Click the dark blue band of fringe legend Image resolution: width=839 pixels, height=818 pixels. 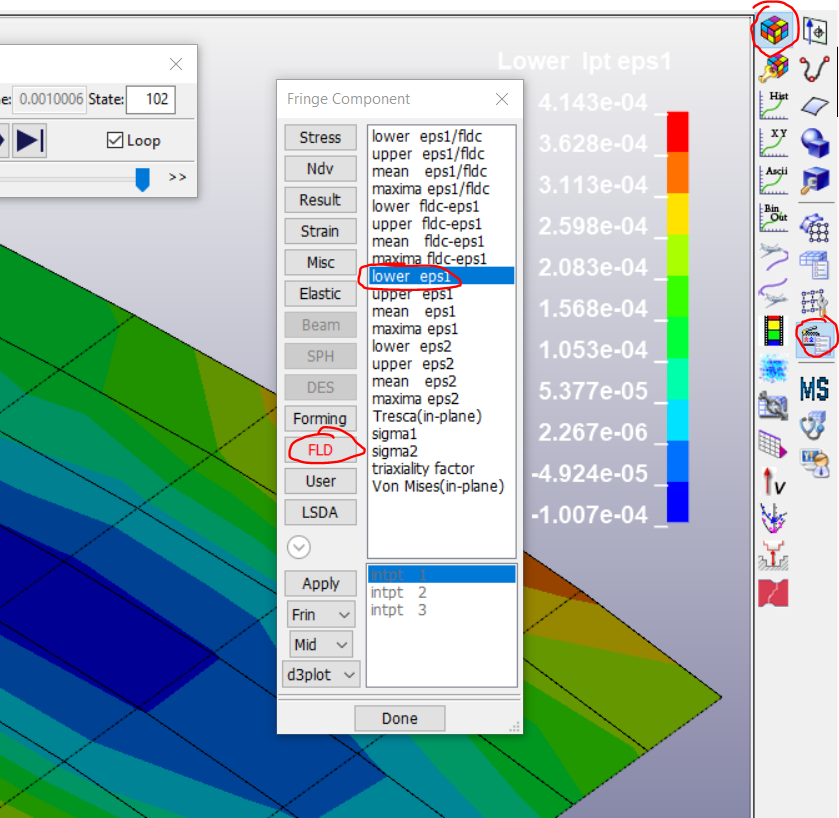pyautogui.click(x=677, y=501)
